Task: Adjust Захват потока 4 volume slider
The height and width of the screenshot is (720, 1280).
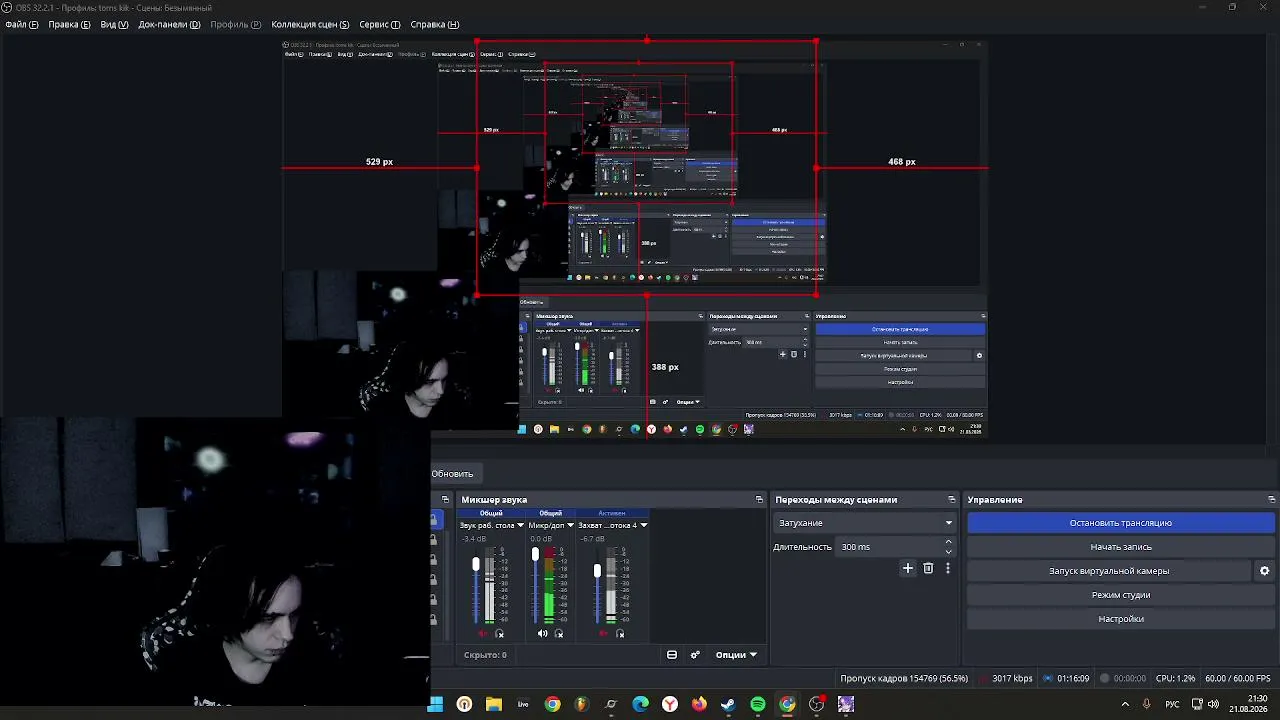Action: tap(597, 570)
